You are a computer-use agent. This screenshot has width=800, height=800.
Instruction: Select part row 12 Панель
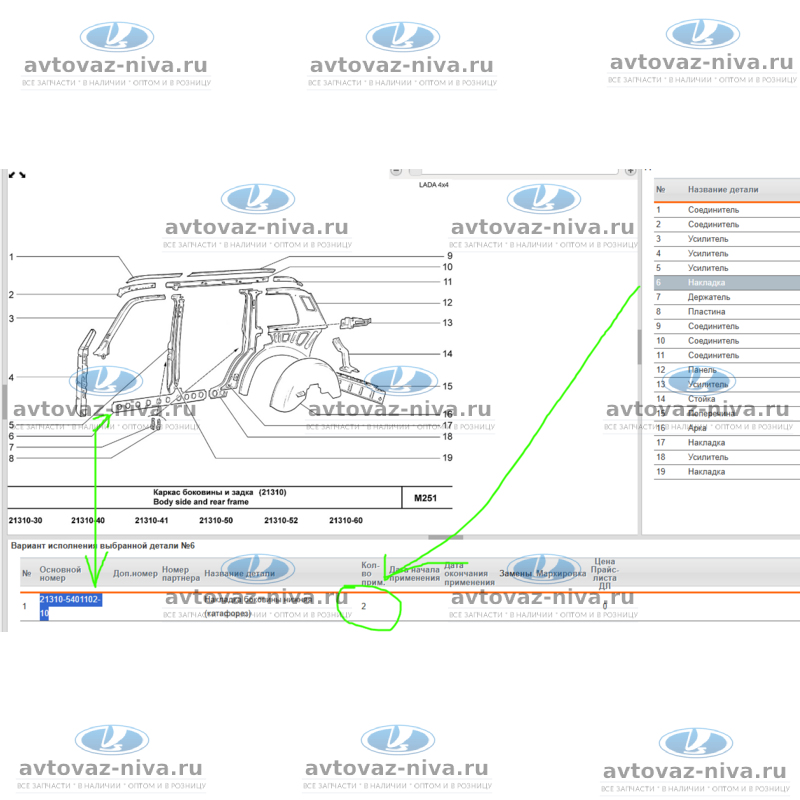click(727, 370)
